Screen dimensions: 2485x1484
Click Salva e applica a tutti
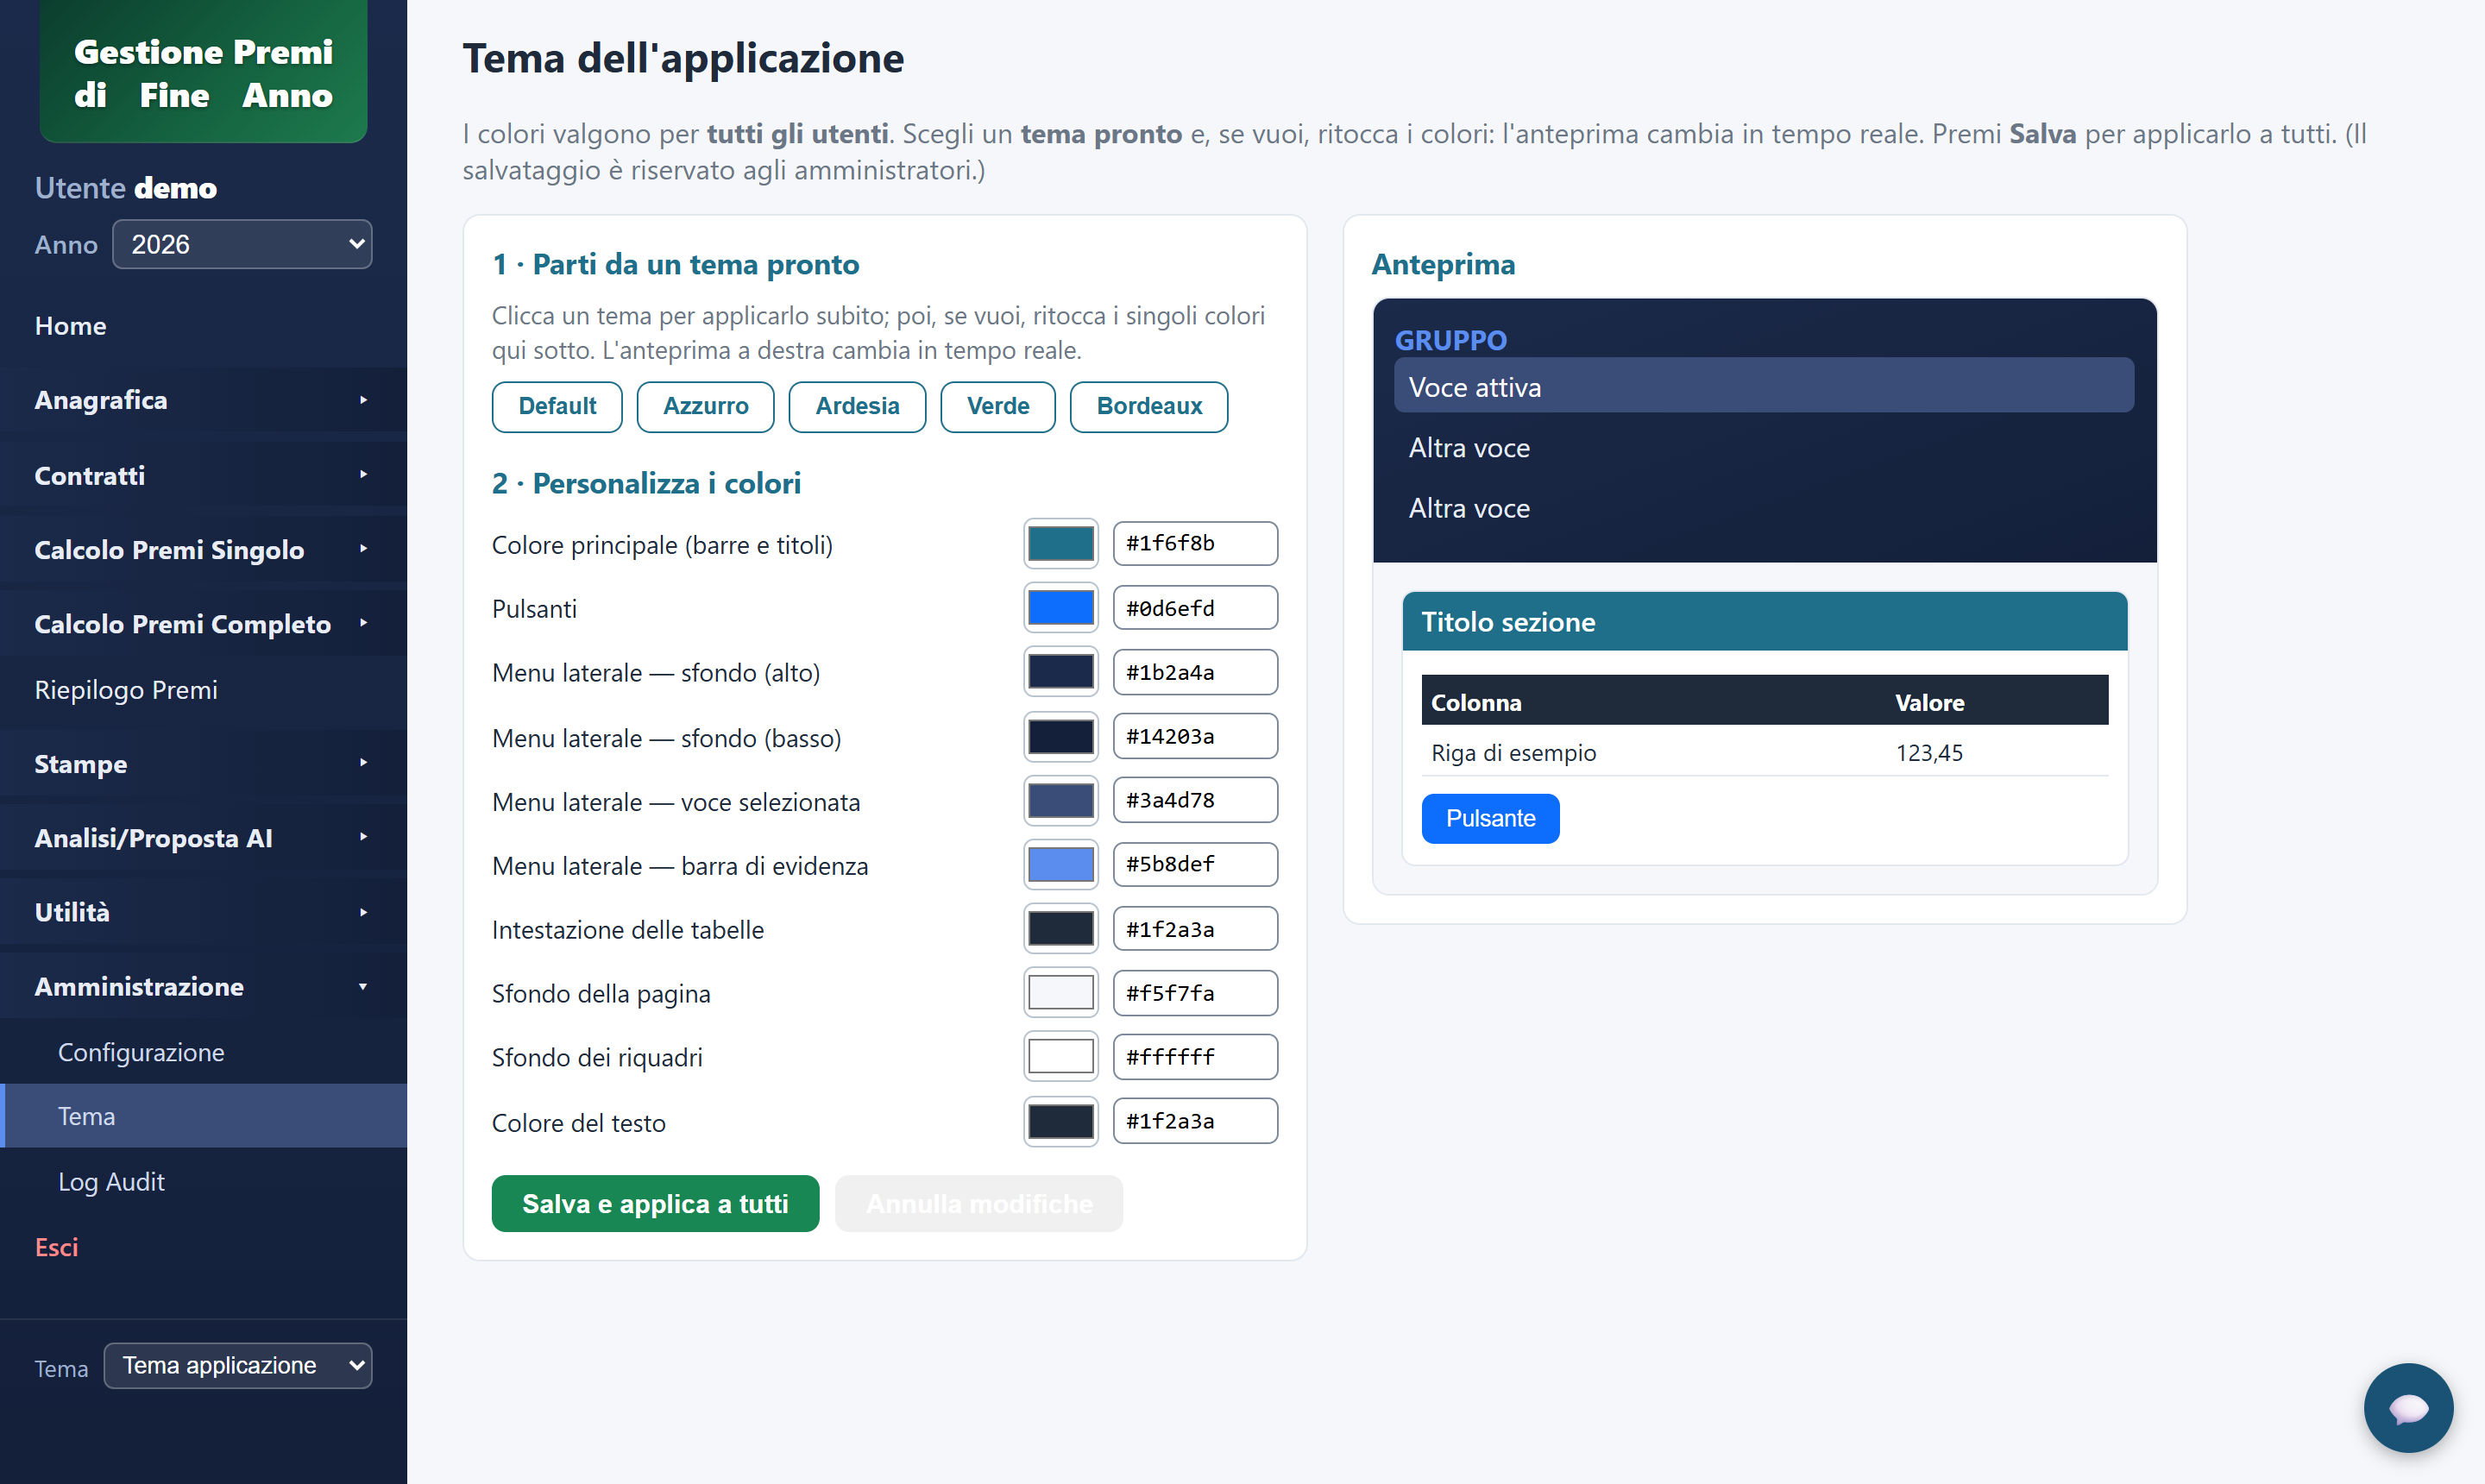pos(655,1203)
